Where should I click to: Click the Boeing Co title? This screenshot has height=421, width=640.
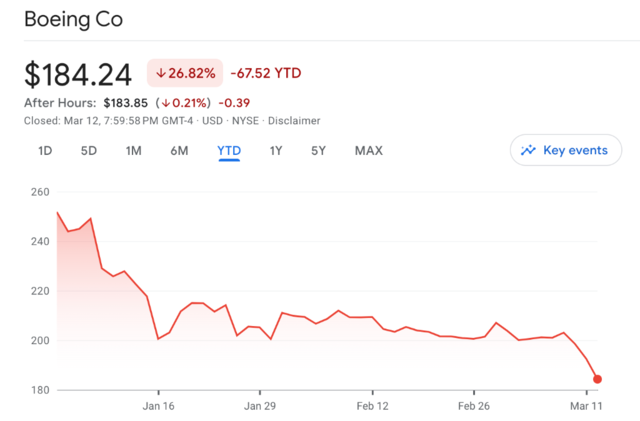(x=73, y=19)
